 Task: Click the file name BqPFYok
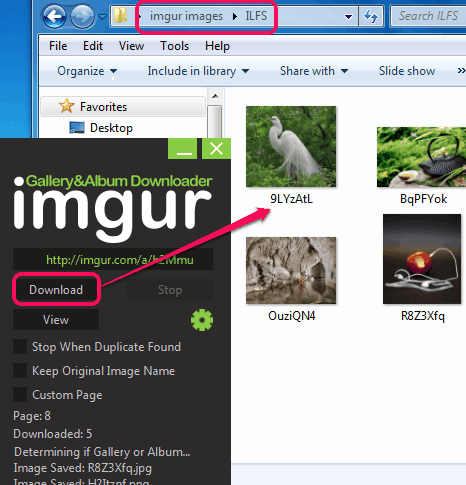pos(423,199)
